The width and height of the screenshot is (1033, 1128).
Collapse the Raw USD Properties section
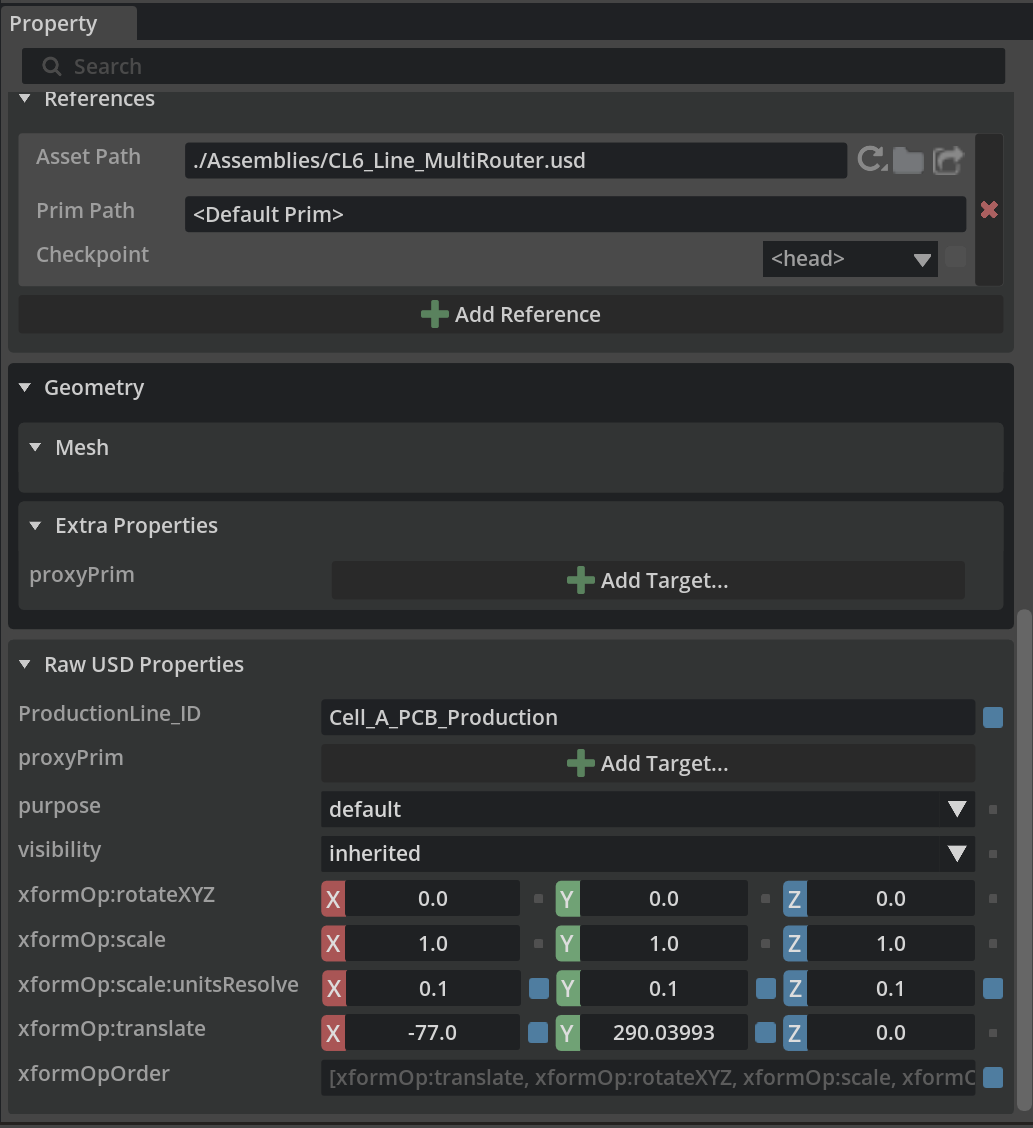point(26,665)
